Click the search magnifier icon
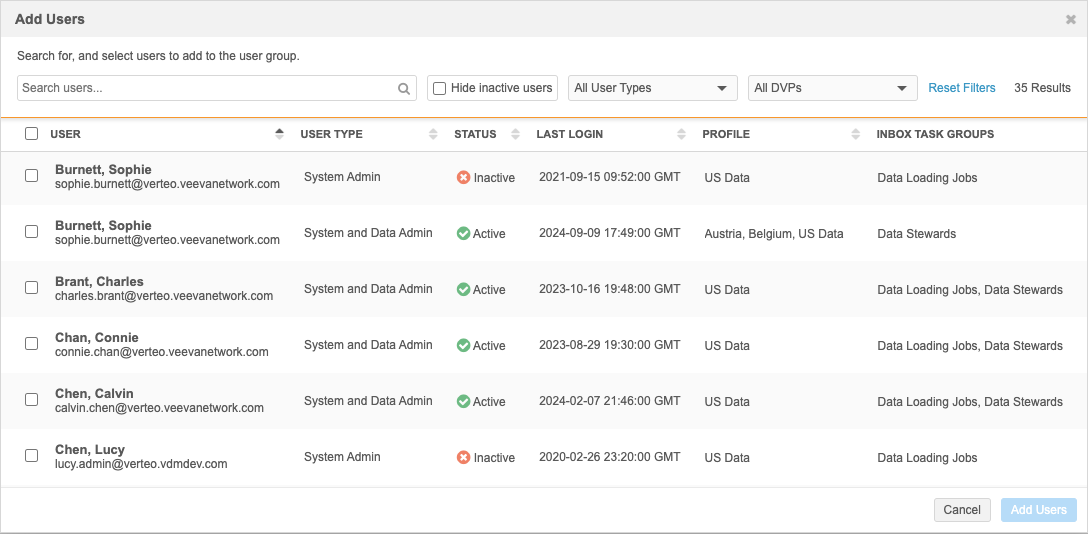Image resolution: width=1088 pixels, height=534 pixels. (404, 89)
